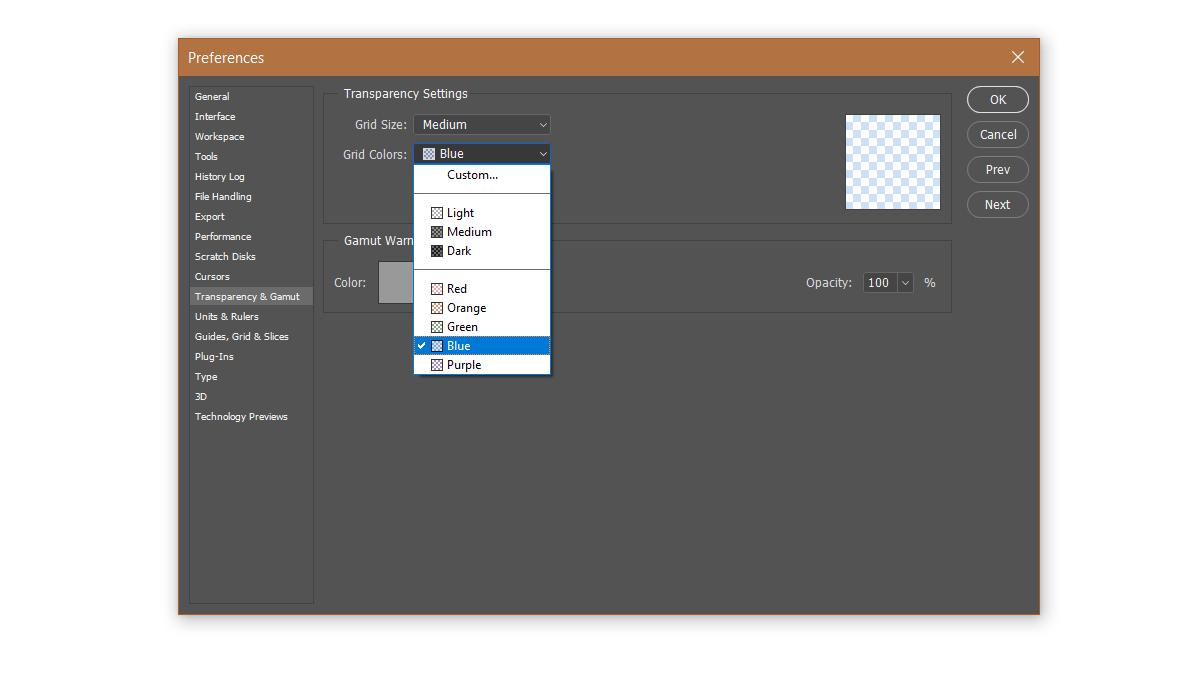Viewport: 1200px width, 675px height.
Task: Choose Custom... from the grid colors list
Action: click(472, 175)
